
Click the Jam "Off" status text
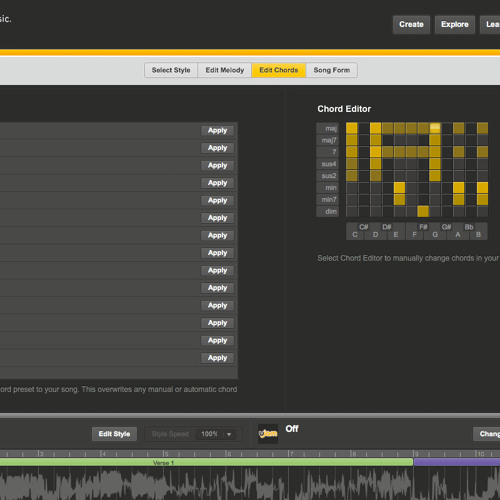point(292,429)
